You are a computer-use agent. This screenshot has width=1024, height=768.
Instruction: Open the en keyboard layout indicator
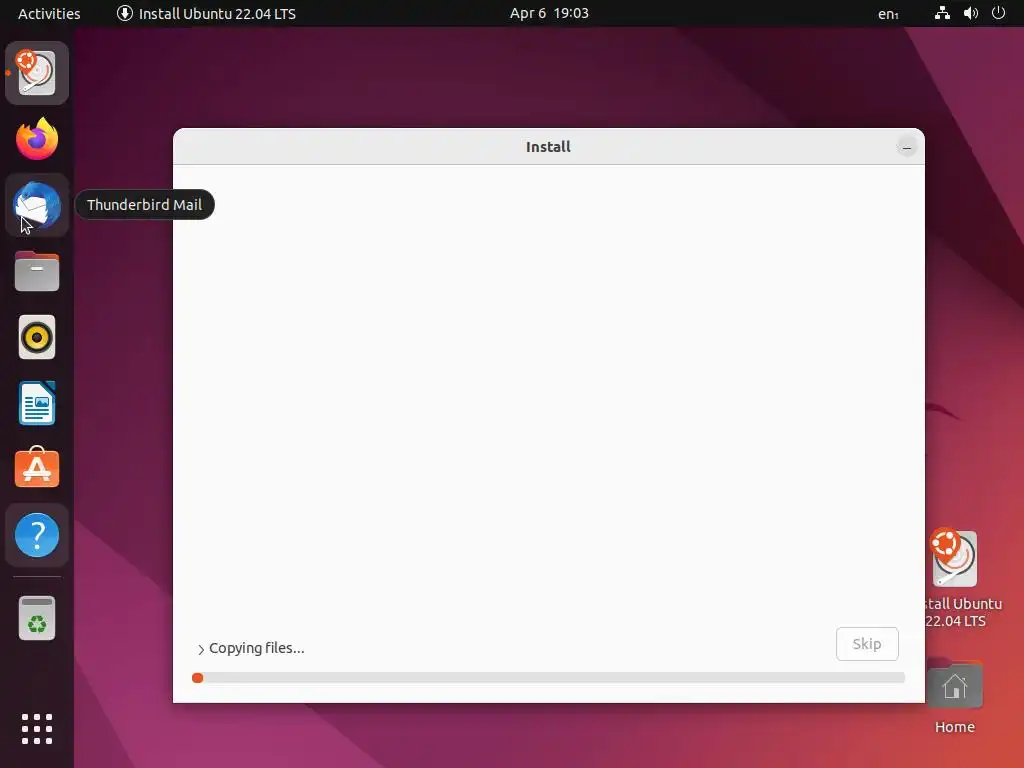pos(888,14)
